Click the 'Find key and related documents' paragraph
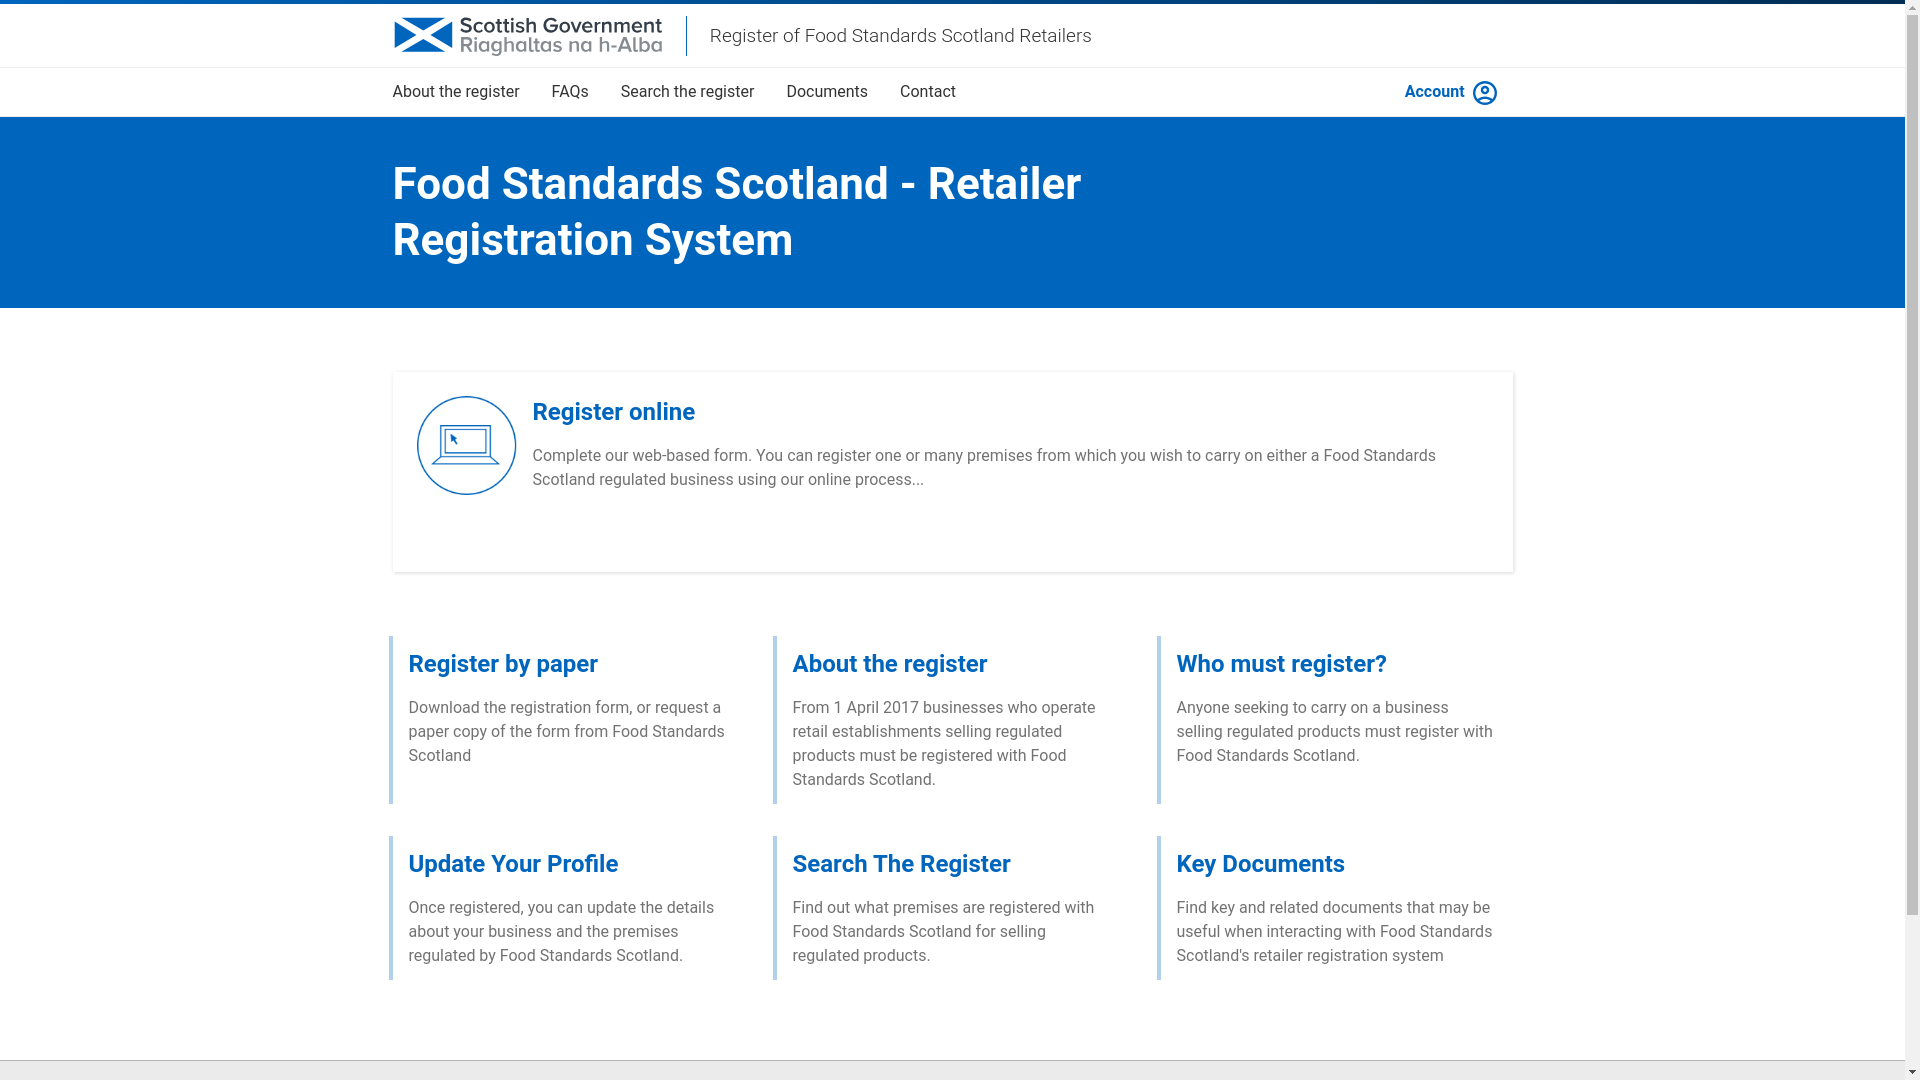Viewport: 1920px width, 1080px height. [x=1334, y=932]
